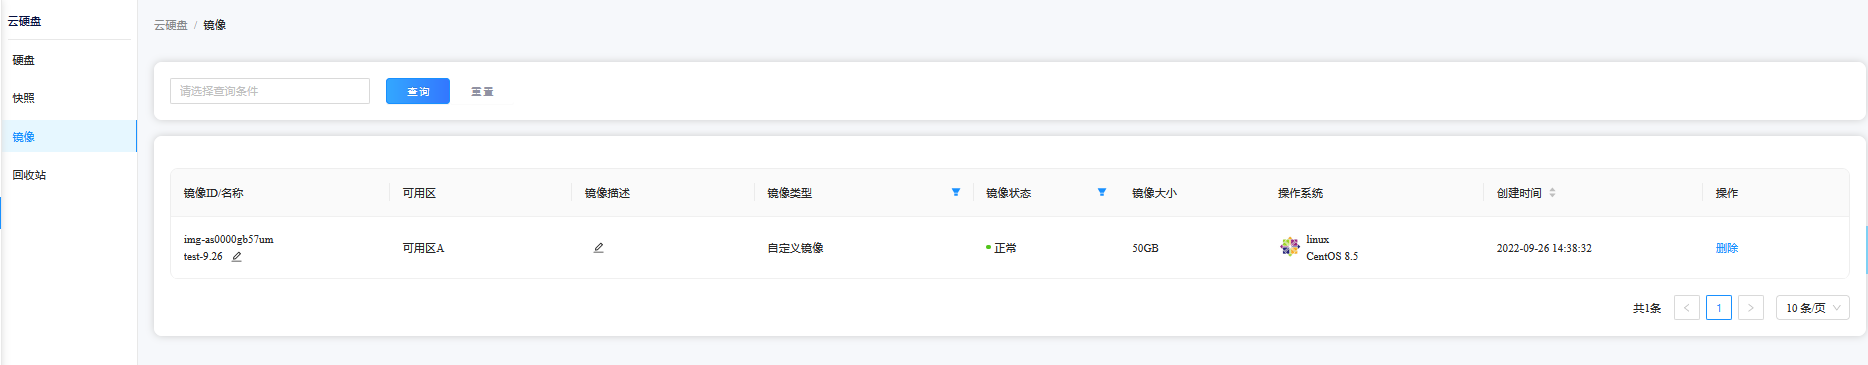Sort by 创建时间 column arrows
The image size is (1868, 365).
(1552, 193)
